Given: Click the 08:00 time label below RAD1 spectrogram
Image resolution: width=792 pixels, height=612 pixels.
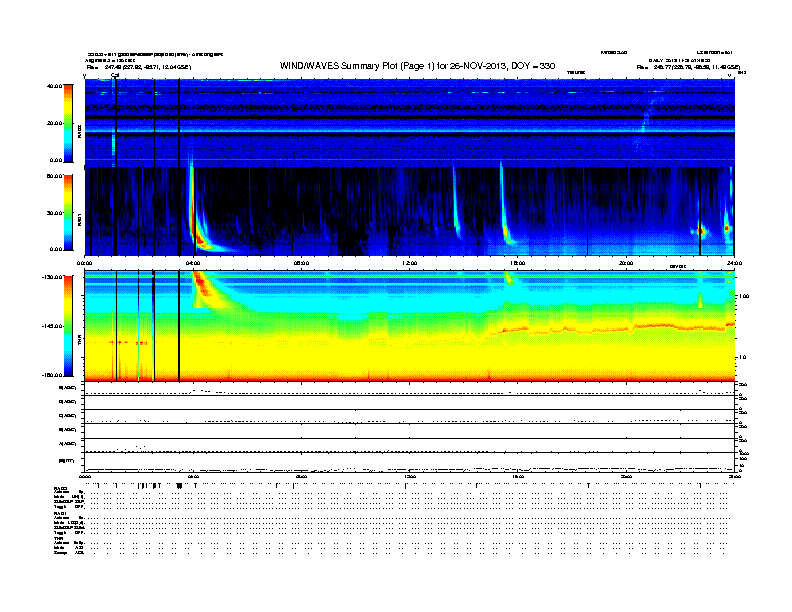Looking at the screenshot, I should (301, 263).
